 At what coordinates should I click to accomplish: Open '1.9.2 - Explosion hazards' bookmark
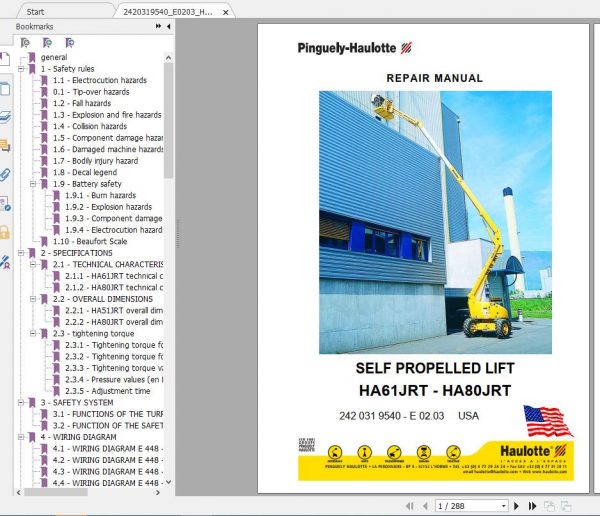(109, 207)
